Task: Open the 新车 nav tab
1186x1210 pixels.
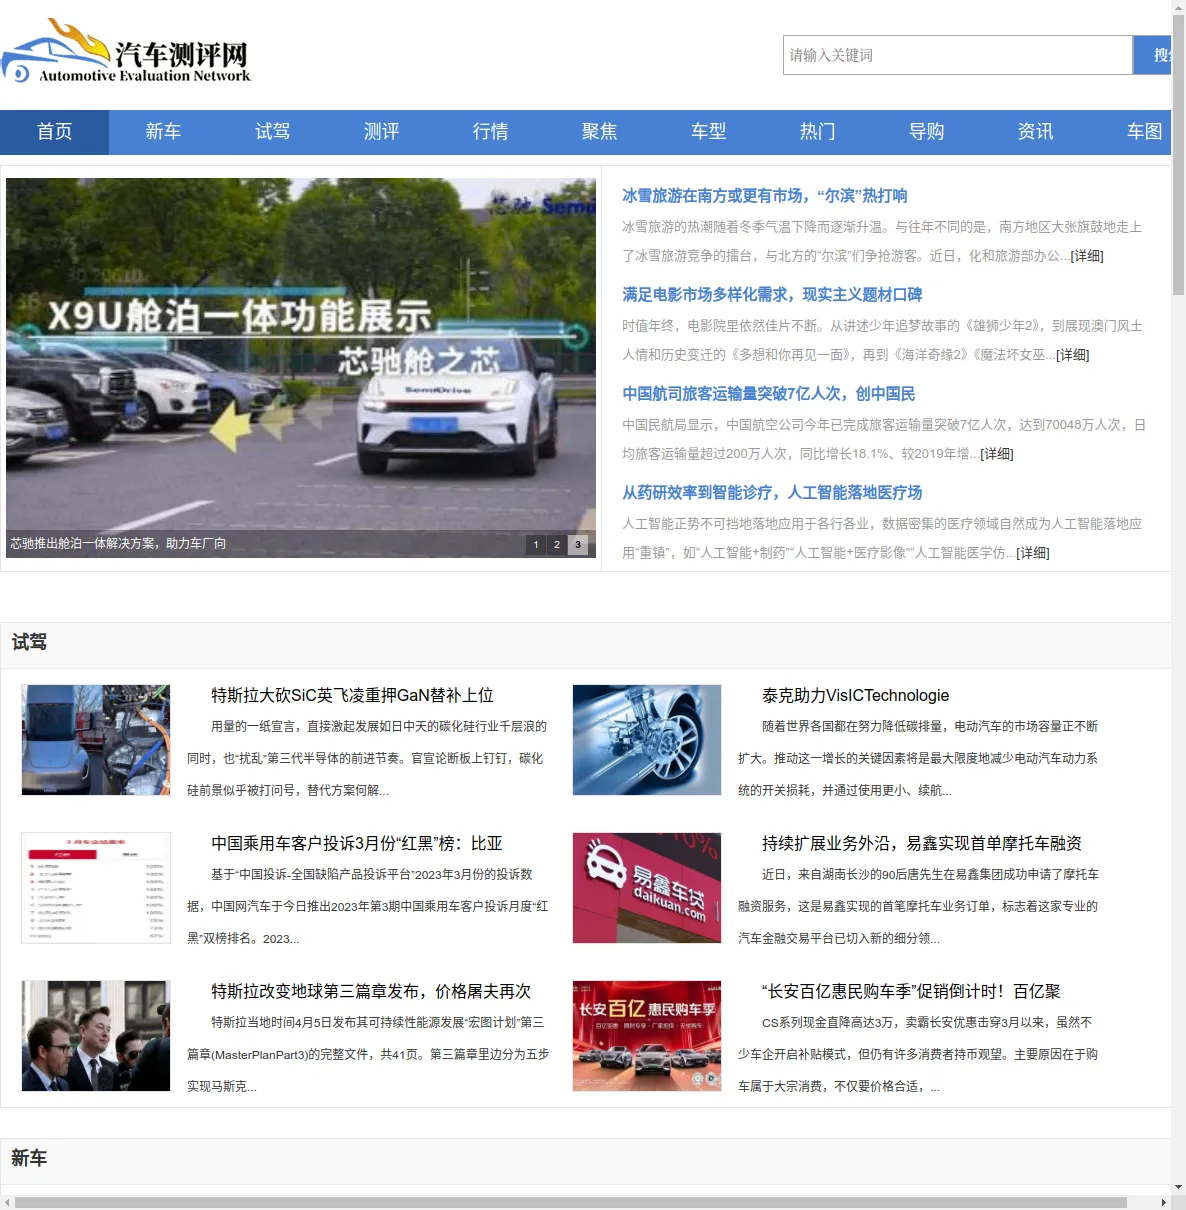Action: [x=163, y=132]
